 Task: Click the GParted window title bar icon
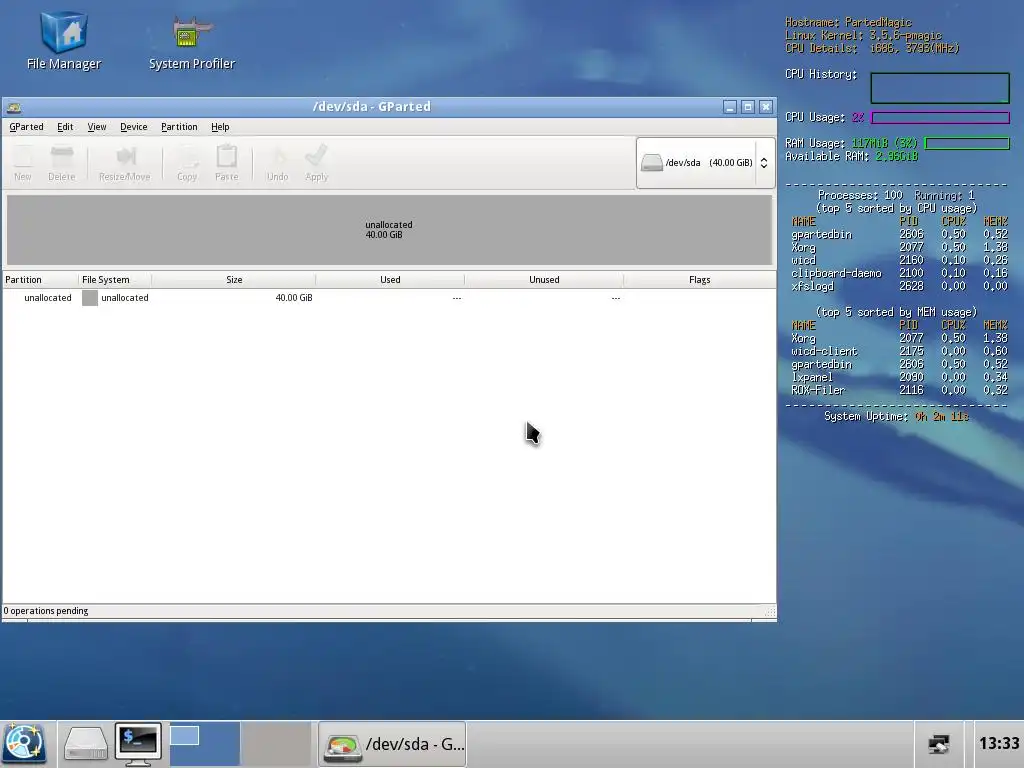pyautogui.click(x=14, y=107)
